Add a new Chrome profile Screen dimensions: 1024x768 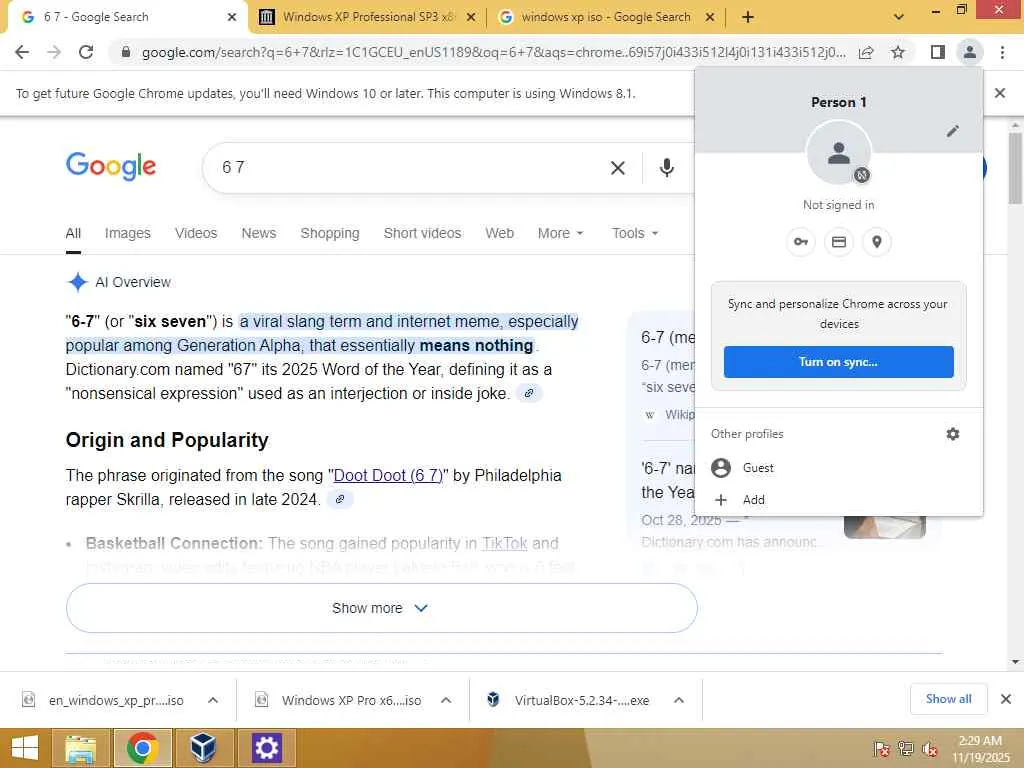(839, 500)
